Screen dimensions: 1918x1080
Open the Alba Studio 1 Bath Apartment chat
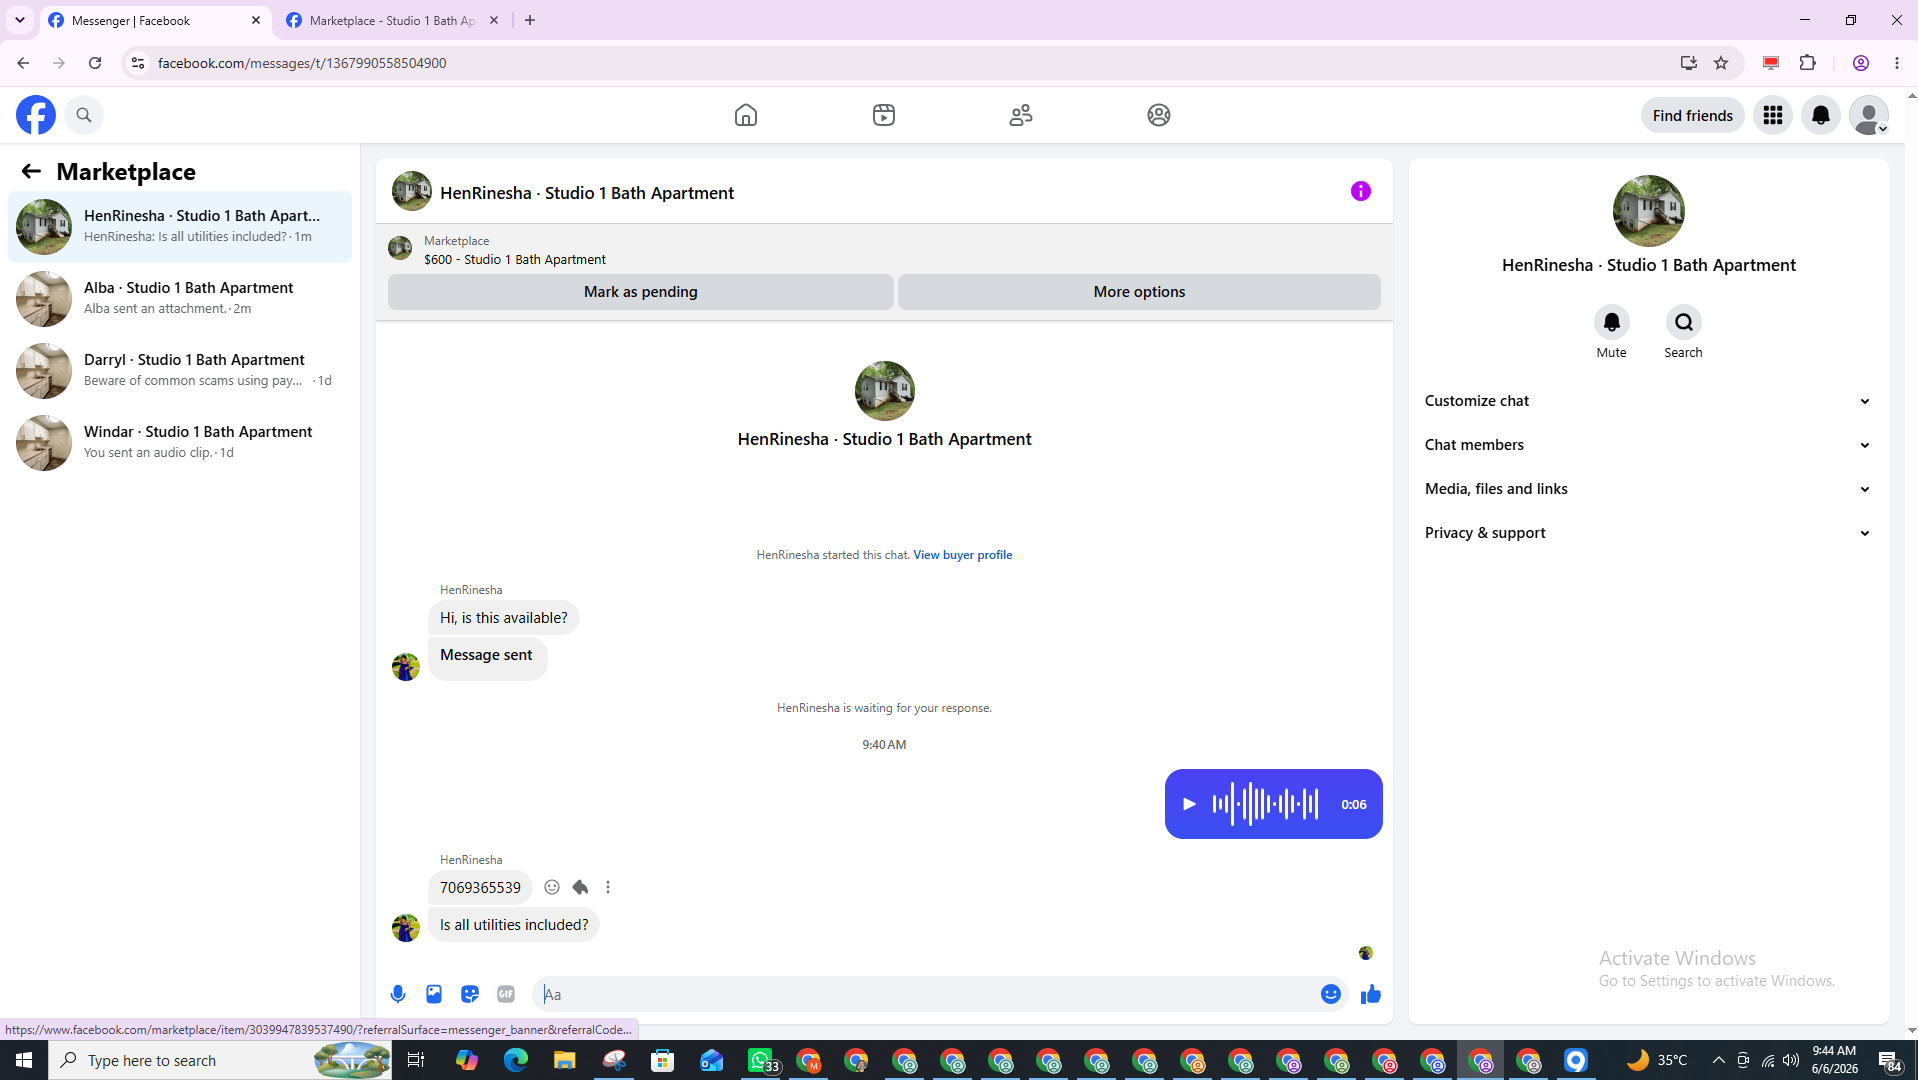(180, 299)
